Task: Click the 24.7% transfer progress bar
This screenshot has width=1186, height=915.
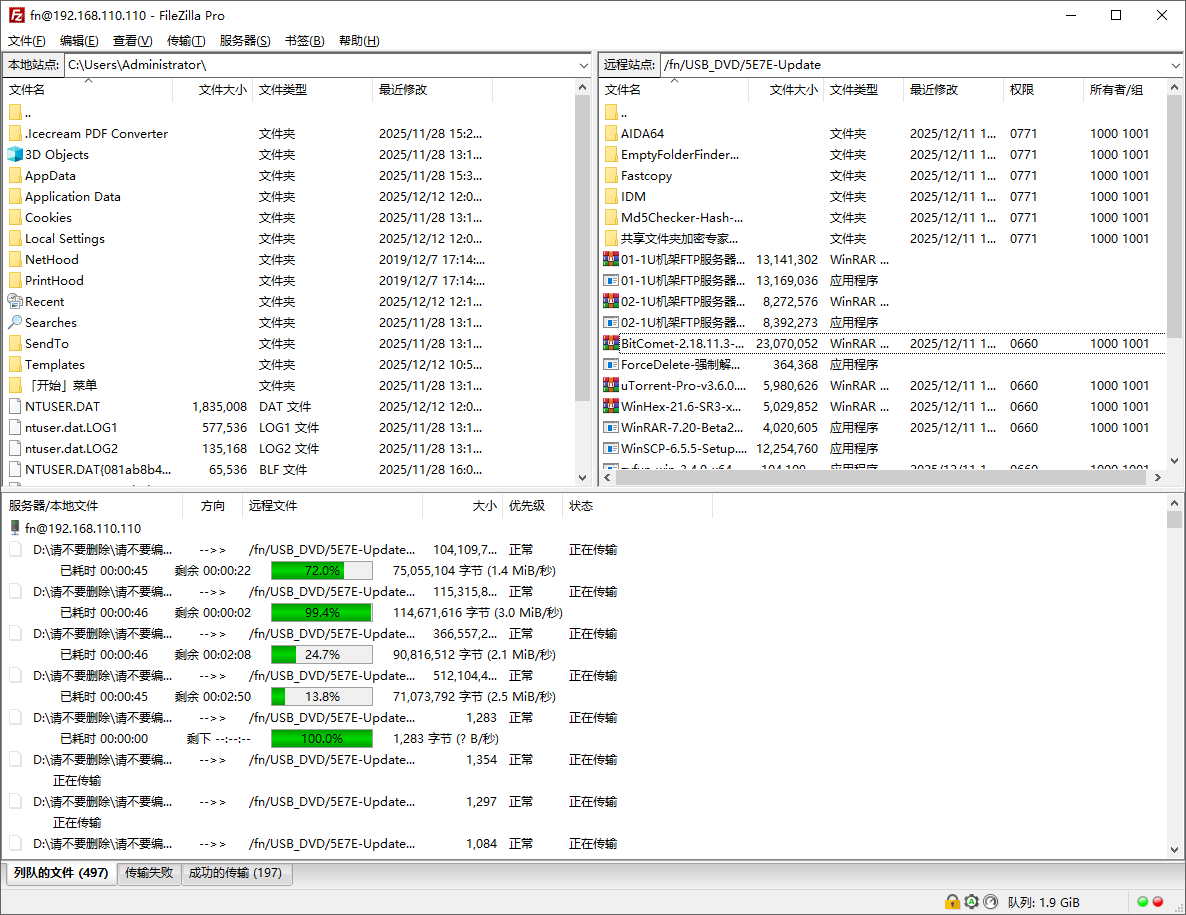Action: pyautogui.click(x=321, y=654)
